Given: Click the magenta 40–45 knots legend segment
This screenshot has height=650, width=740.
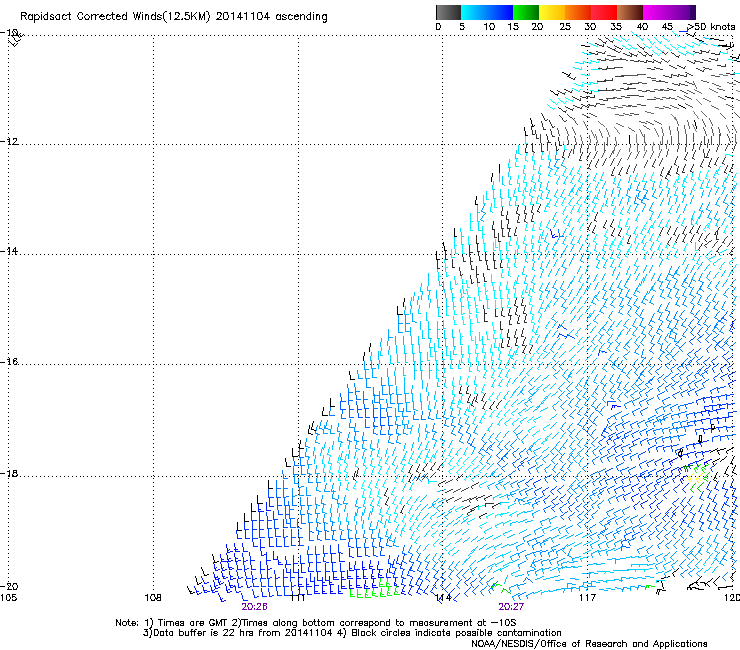Looking at the screenshot, I should click(656, 12).
